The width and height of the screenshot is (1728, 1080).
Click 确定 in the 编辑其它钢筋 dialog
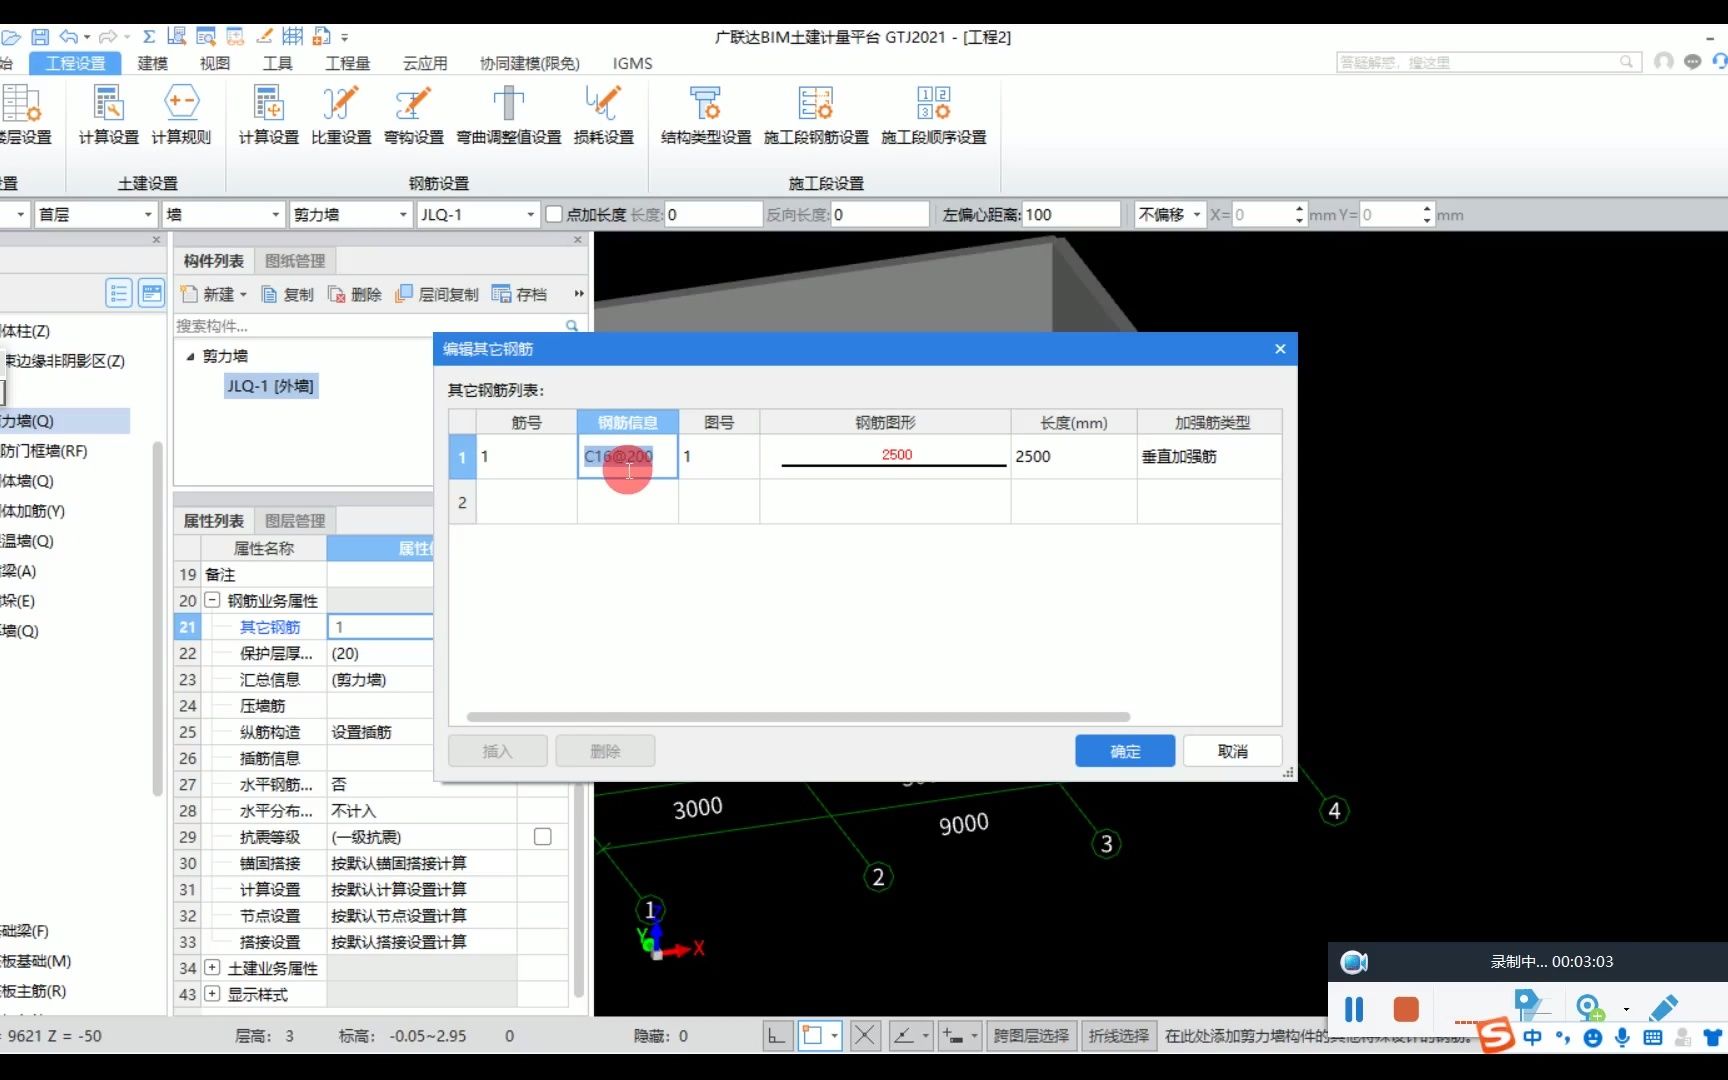pos(1124,751)
